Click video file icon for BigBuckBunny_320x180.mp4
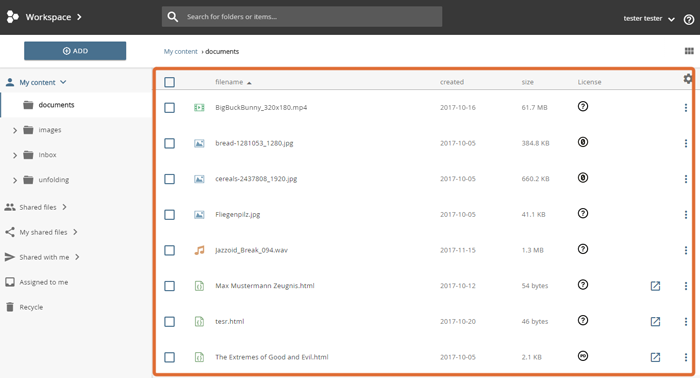The height and width of the screenshot is (378, 700). click(199, 108)
